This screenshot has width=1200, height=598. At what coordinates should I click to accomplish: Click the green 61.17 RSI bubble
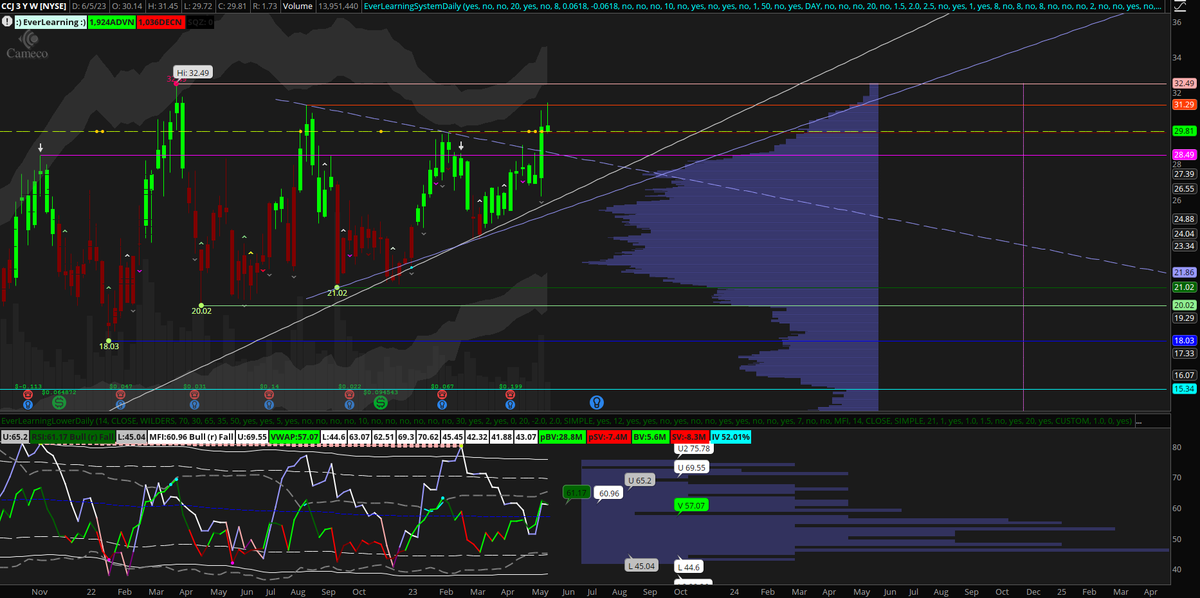pyautogui.click(x=575, y=493)
